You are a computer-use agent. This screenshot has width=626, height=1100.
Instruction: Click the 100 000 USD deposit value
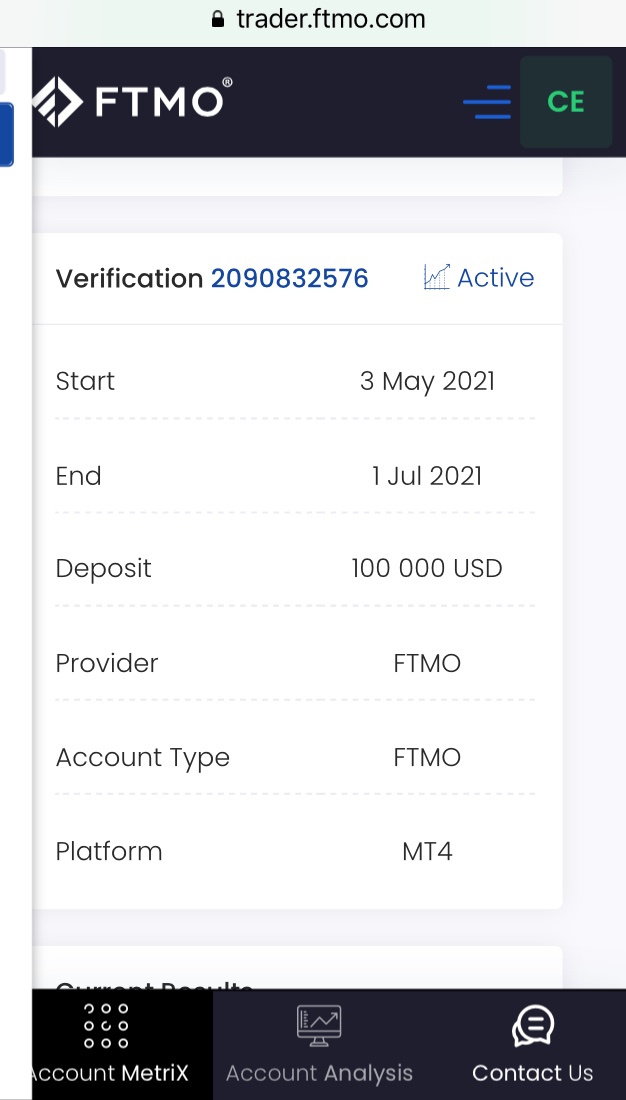tap(427, 569)
